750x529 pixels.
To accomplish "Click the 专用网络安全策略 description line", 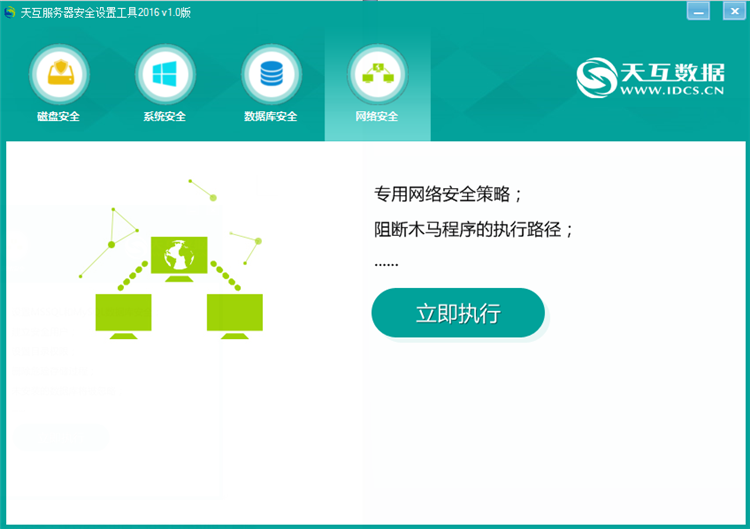I will [448, 194].
